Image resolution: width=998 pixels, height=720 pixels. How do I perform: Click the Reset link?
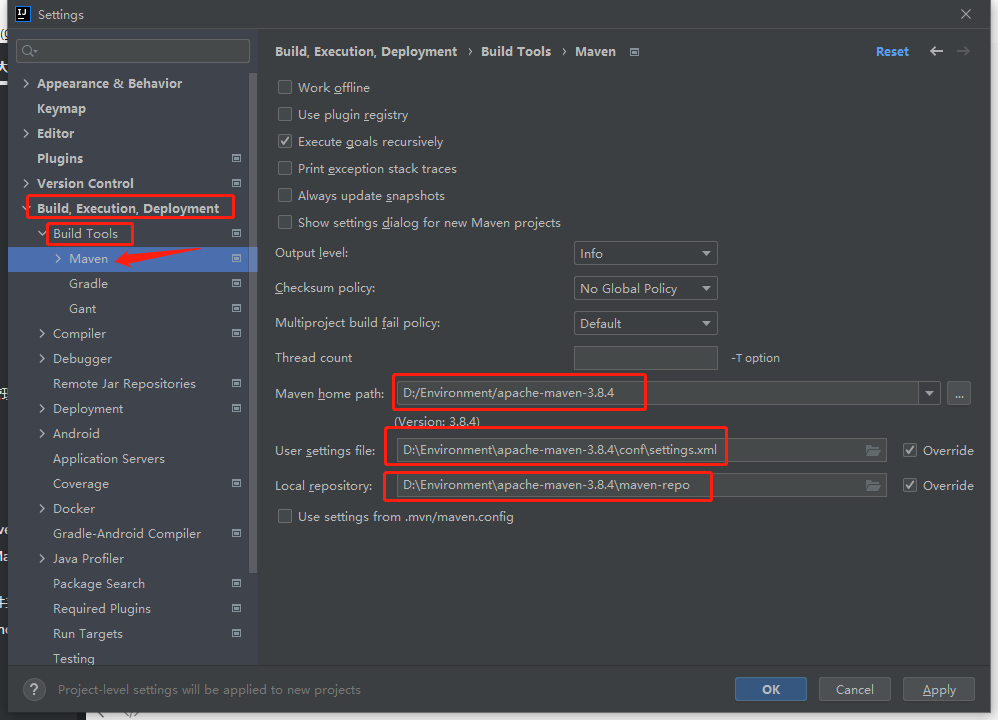tap(892, 52)
